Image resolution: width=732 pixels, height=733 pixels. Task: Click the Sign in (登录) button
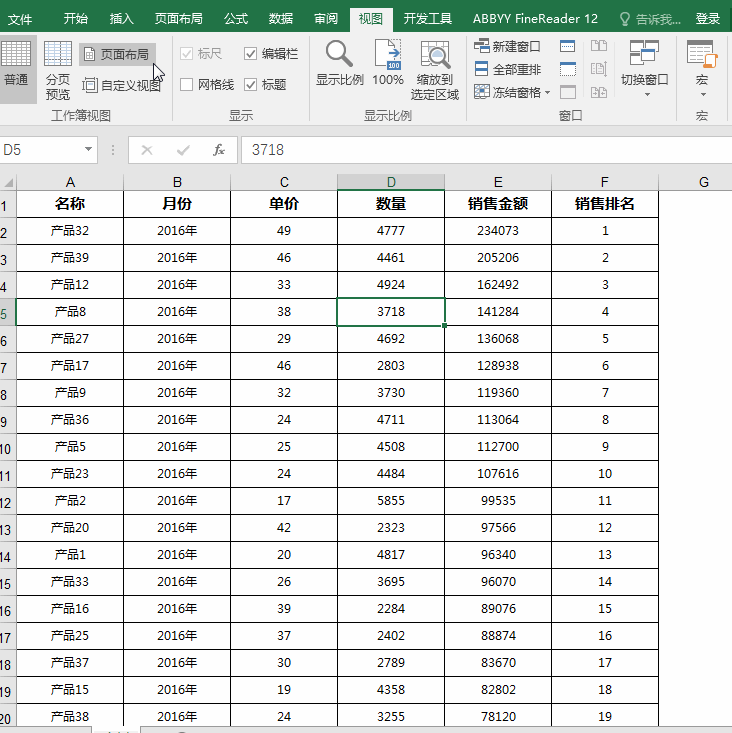point(707,18)
